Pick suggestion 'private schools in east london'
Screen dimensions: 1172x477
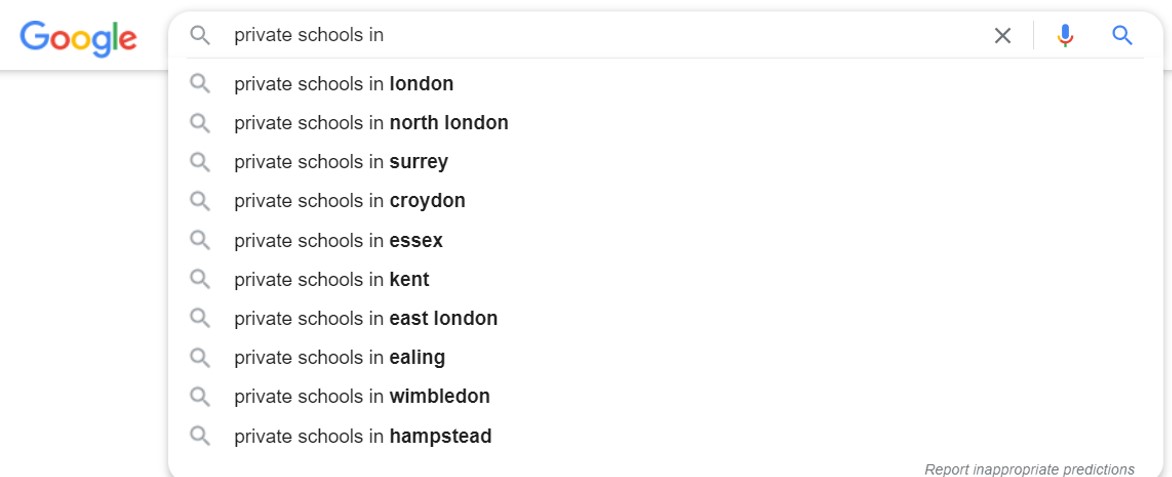[x=665, y=318]
